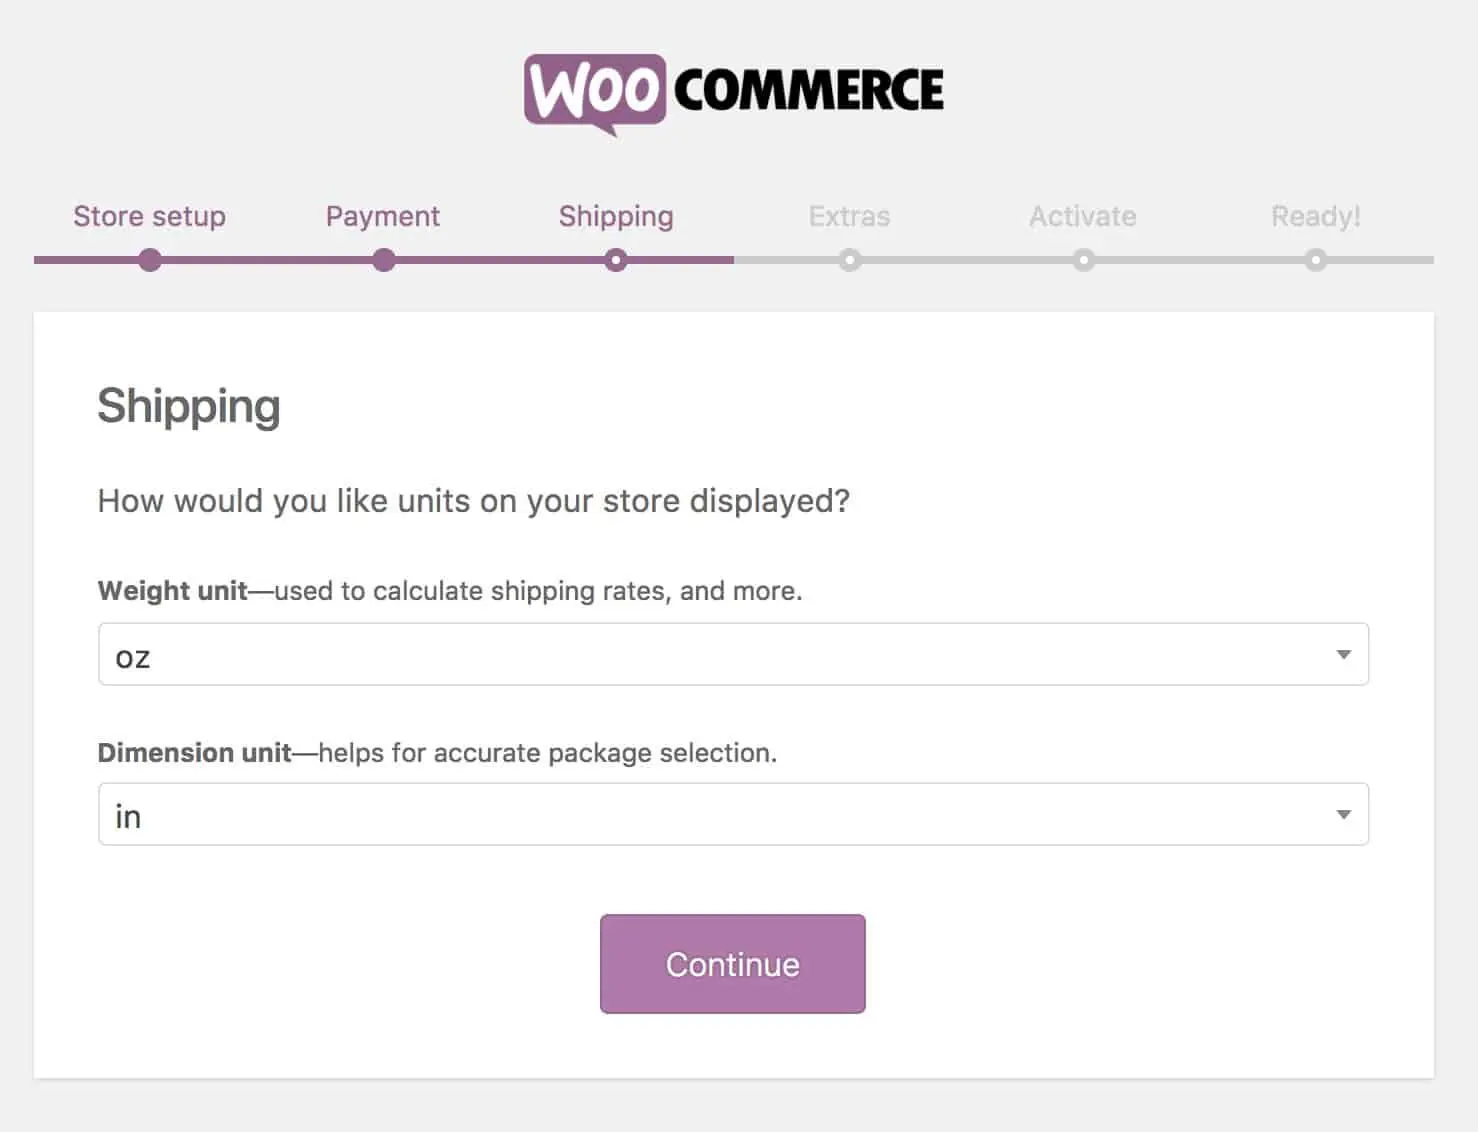Click the arrow on the in selector
Viewport: 1478px width, 1132px height.
(1343, 815)
